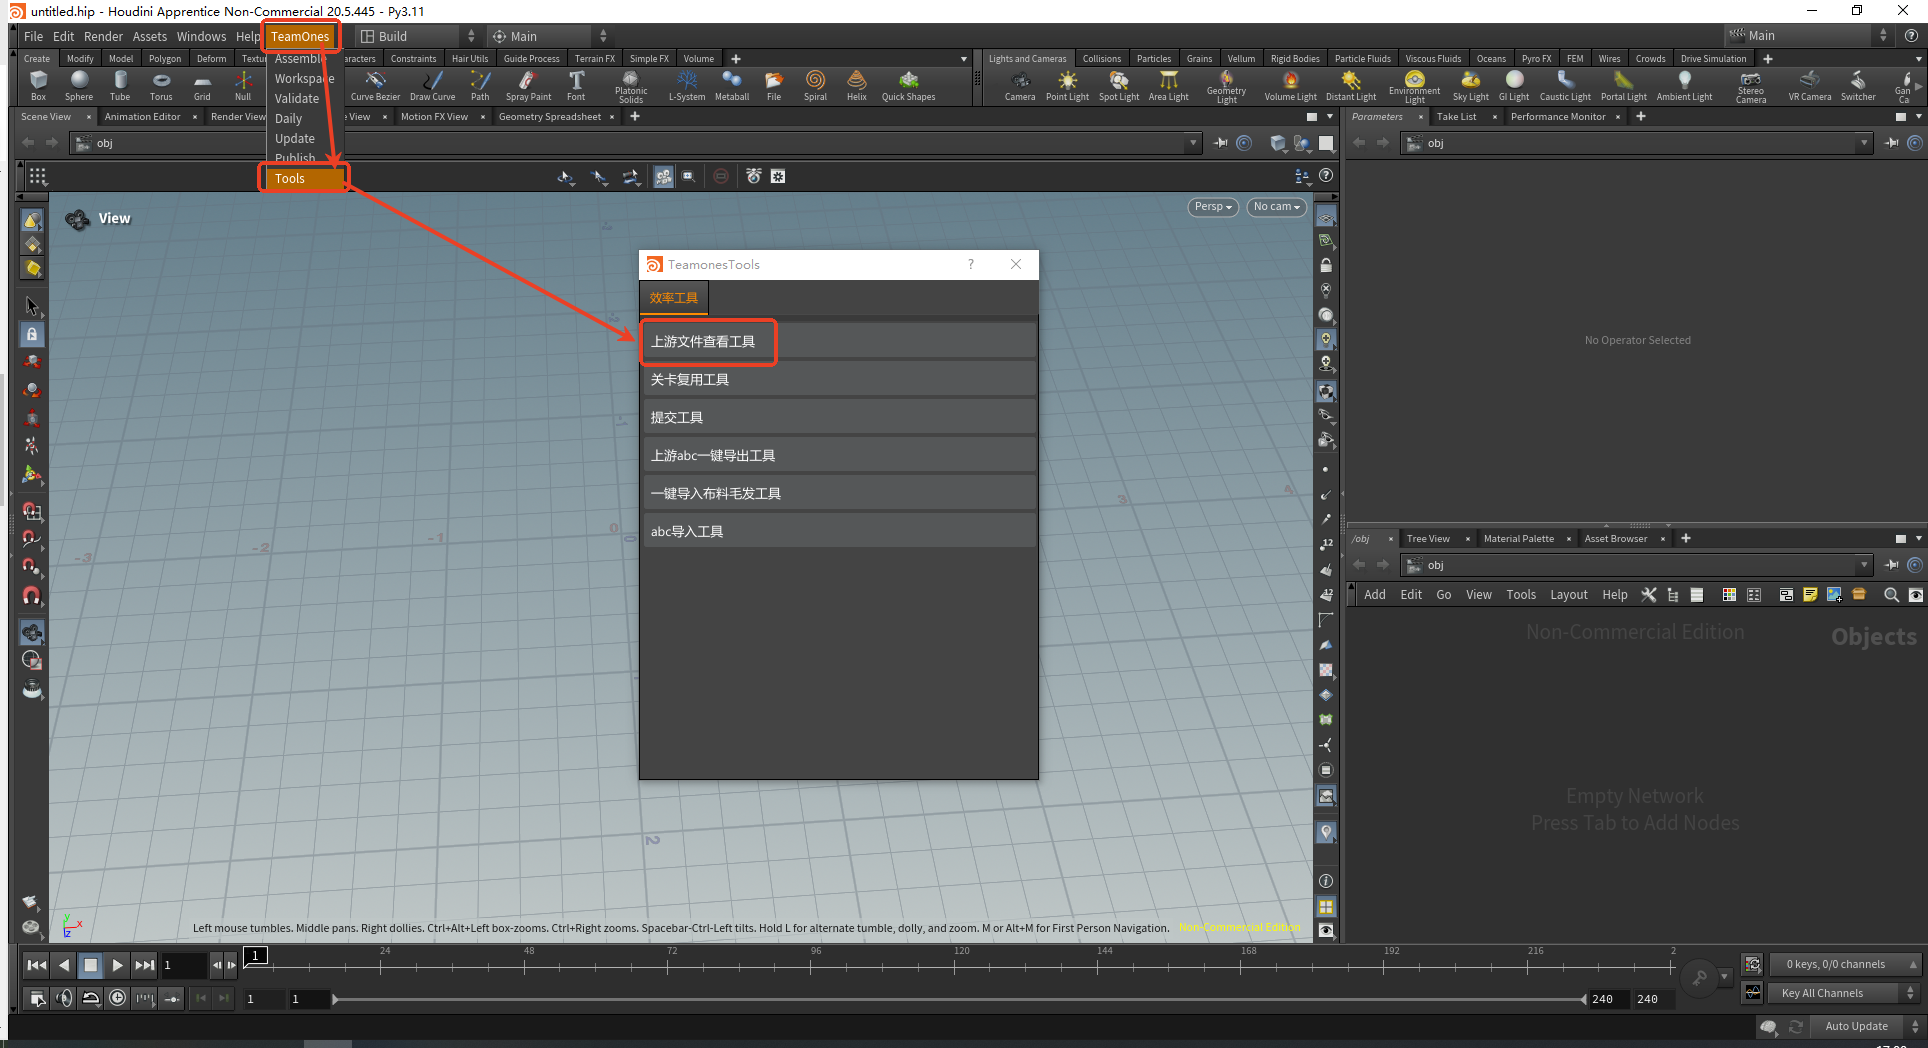Toggle the real-time playback clock button
Screen dimensions: 1928x1048
tap(118, 998)
